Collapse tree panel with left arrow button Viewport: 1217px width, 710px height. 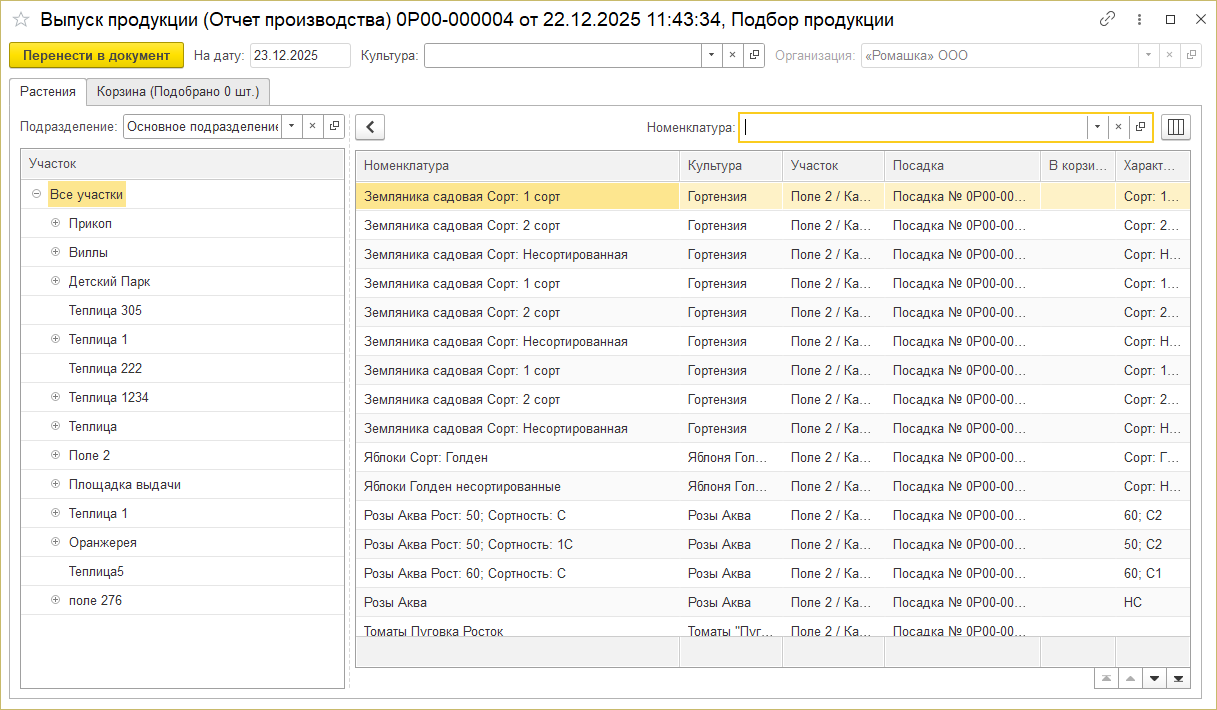pyautogui.click(x=370, y=127)
